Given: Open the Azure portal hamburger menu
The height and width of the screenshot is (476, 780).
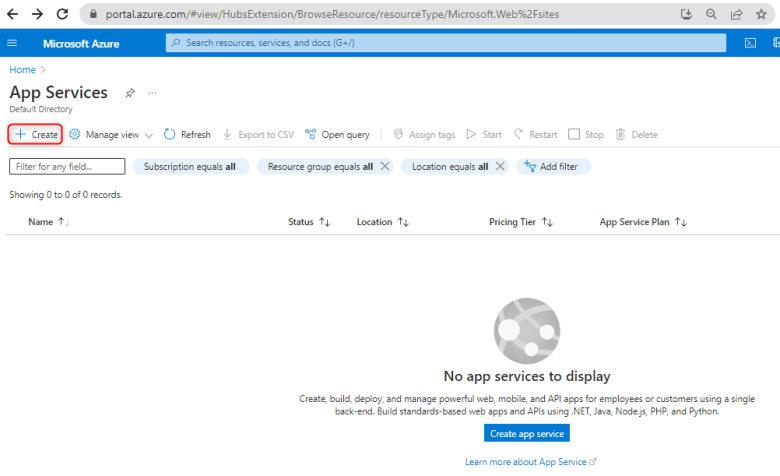Looking at the screenshot, I should point(12,43).
